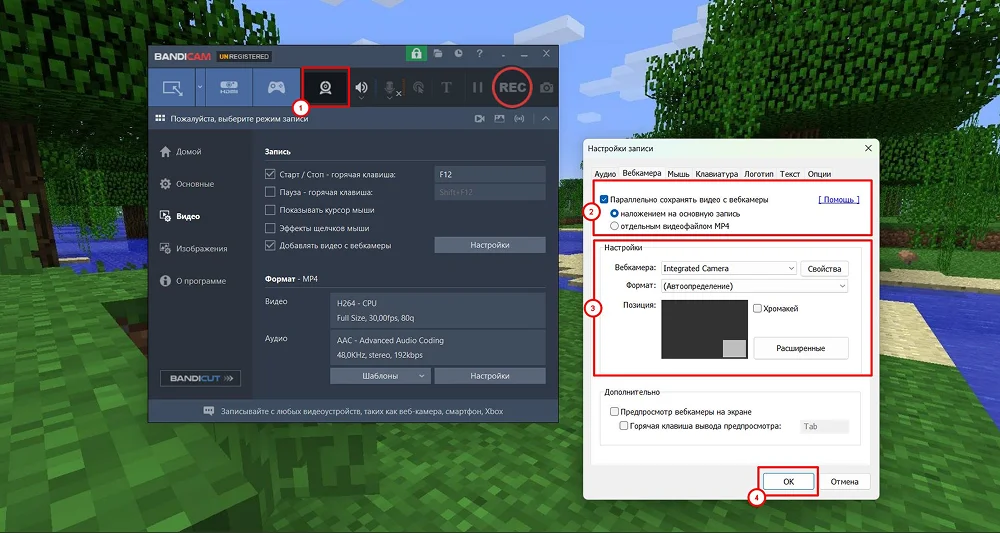Switch to the Текст tab

pos(790,173)
